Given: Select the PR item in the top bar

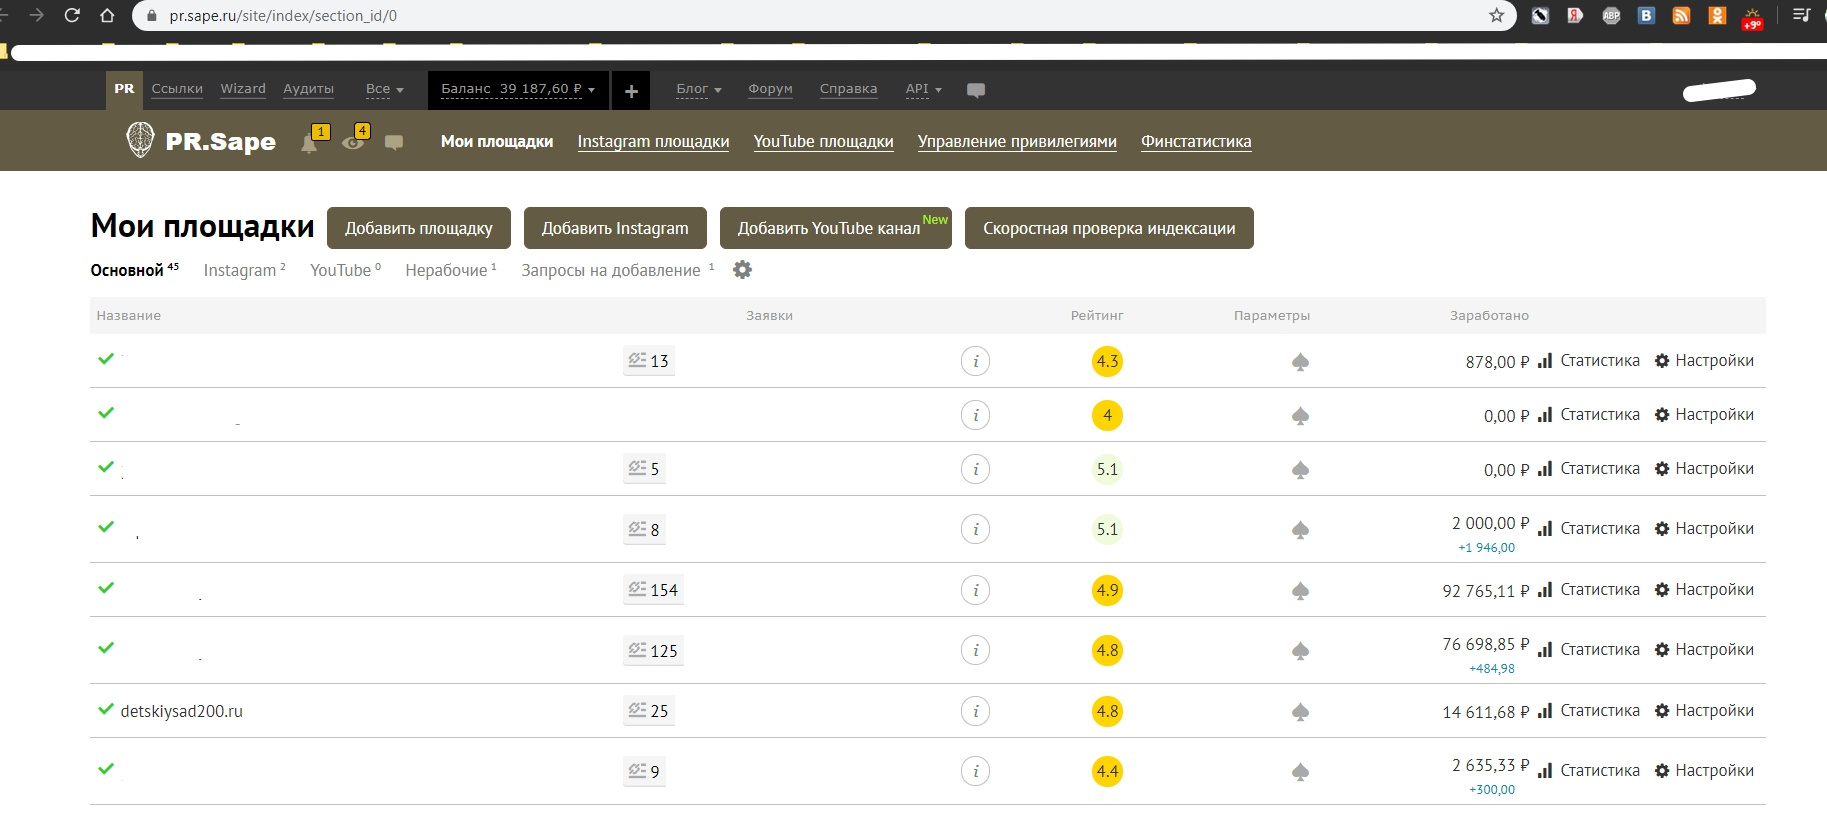Looking at the screenshot, I should (124, 89).
